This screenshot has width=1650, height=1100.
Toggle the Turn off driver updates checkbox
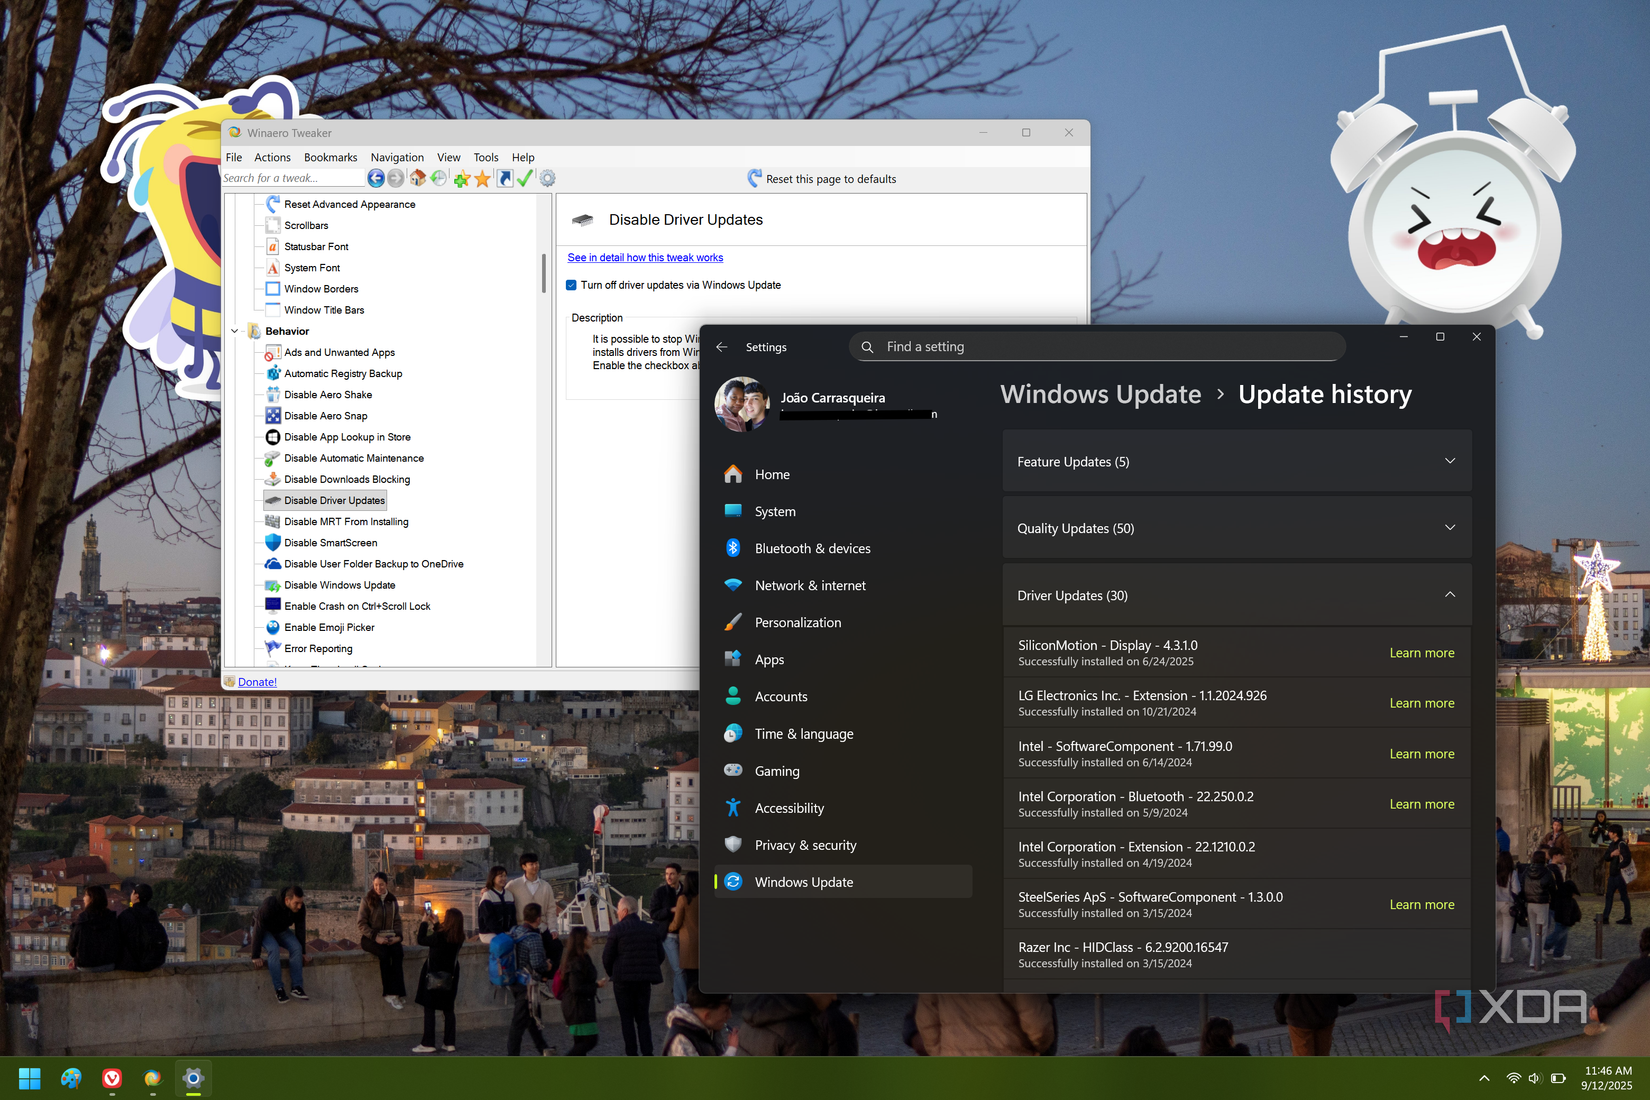[x=571, y=285]
